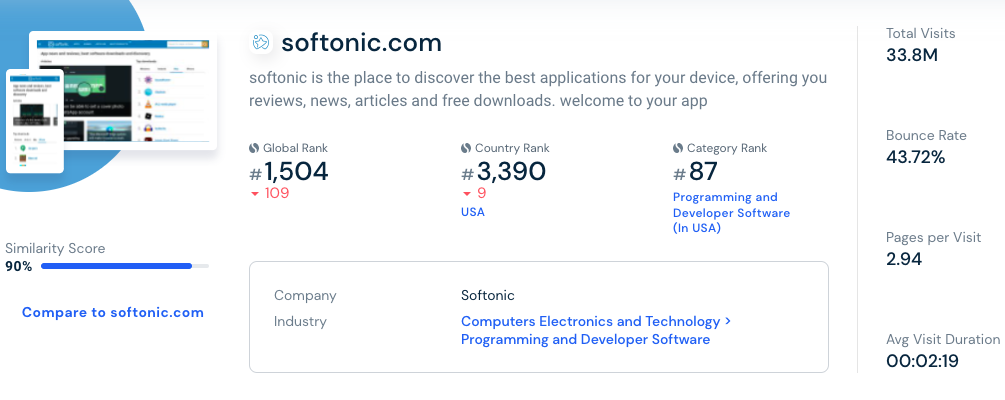Click the mobile site preview thumbnail
The image size is (1005, 400).
click(35, 121)
